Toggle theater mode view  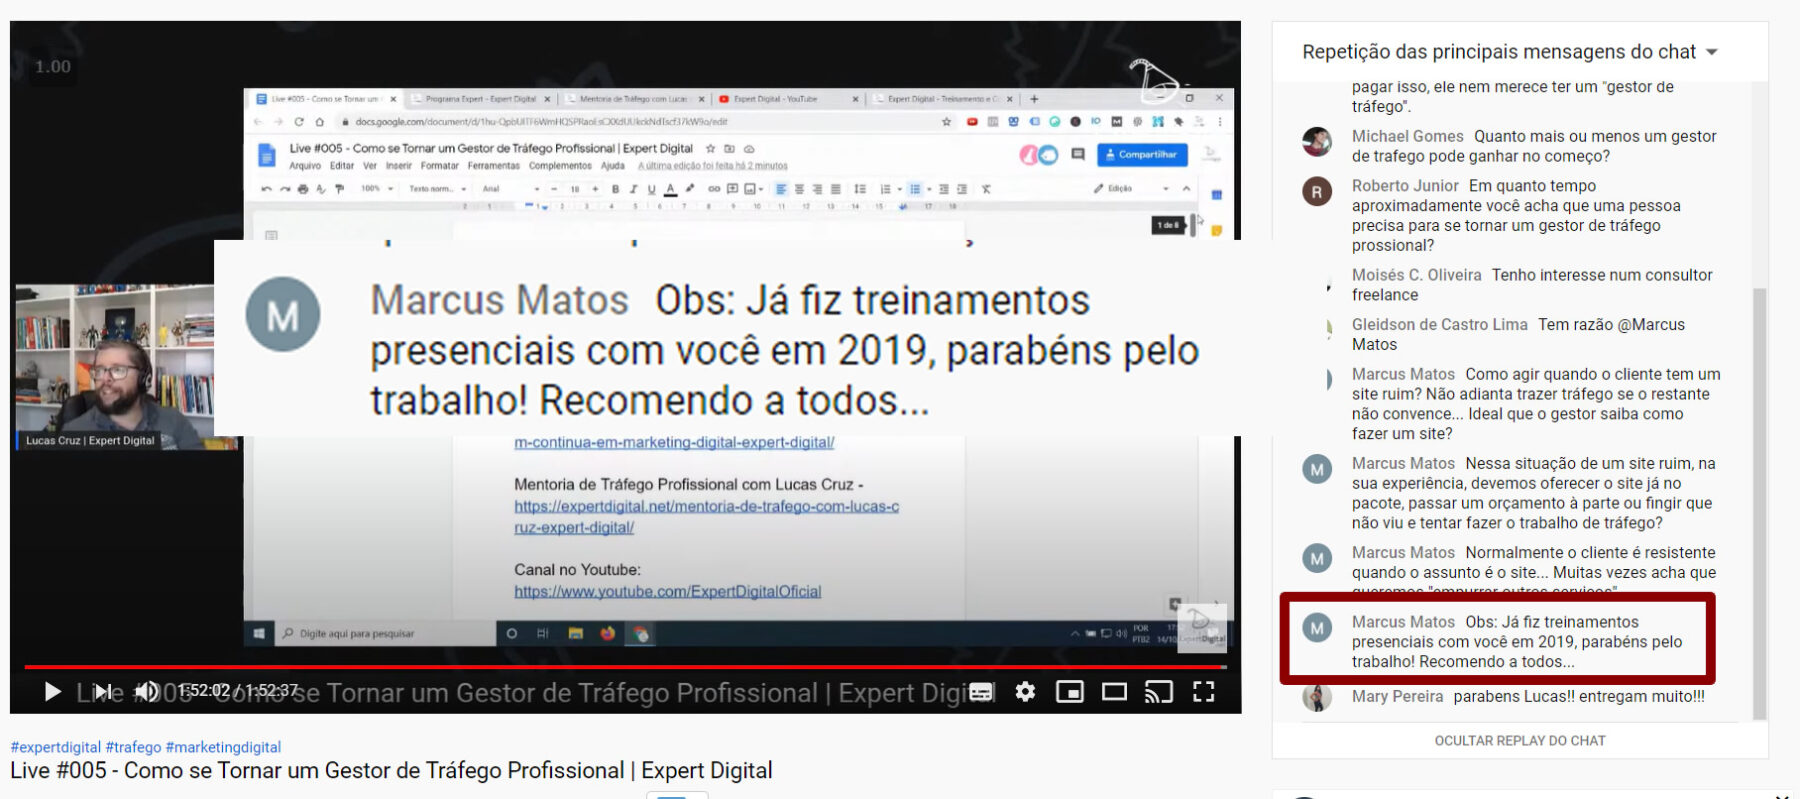(1114, 691)
